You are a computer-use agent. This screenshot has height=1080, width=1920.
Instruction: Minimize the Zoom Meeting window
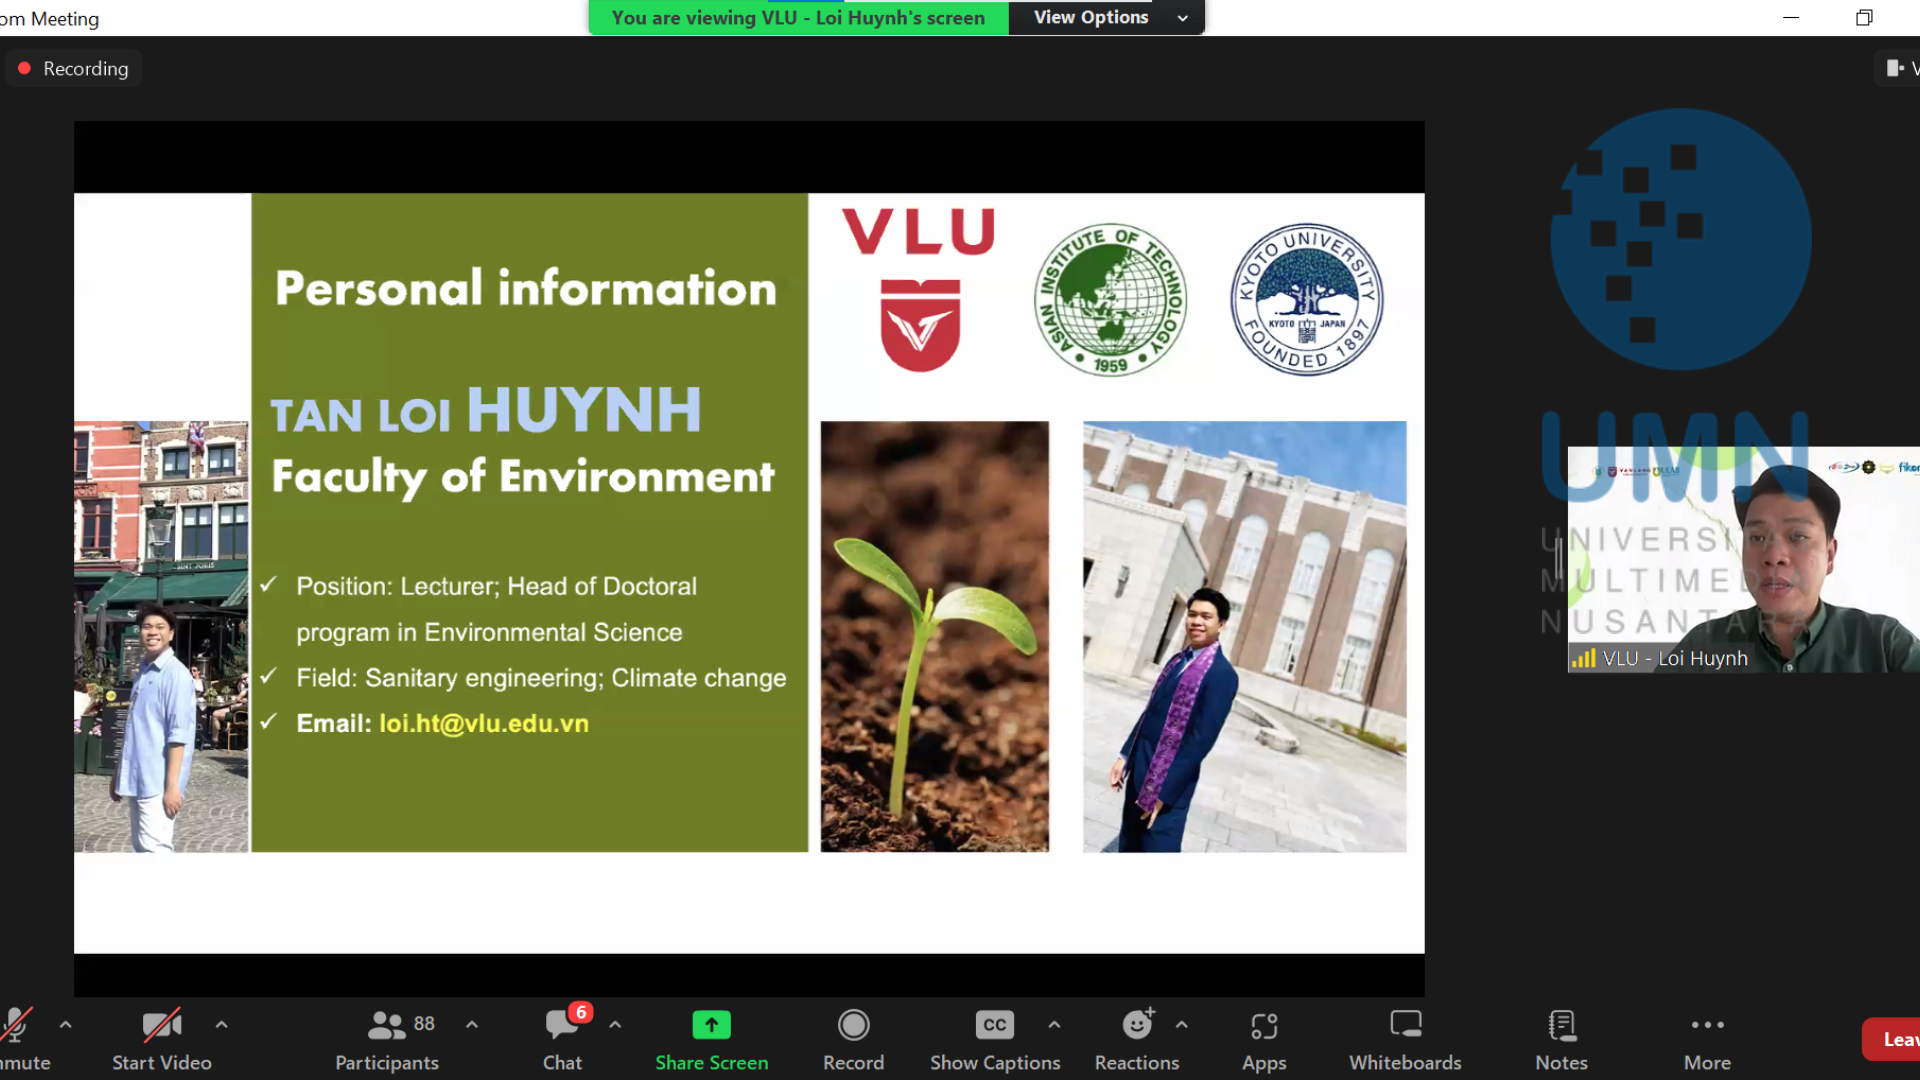click(x=1791, y=17)
